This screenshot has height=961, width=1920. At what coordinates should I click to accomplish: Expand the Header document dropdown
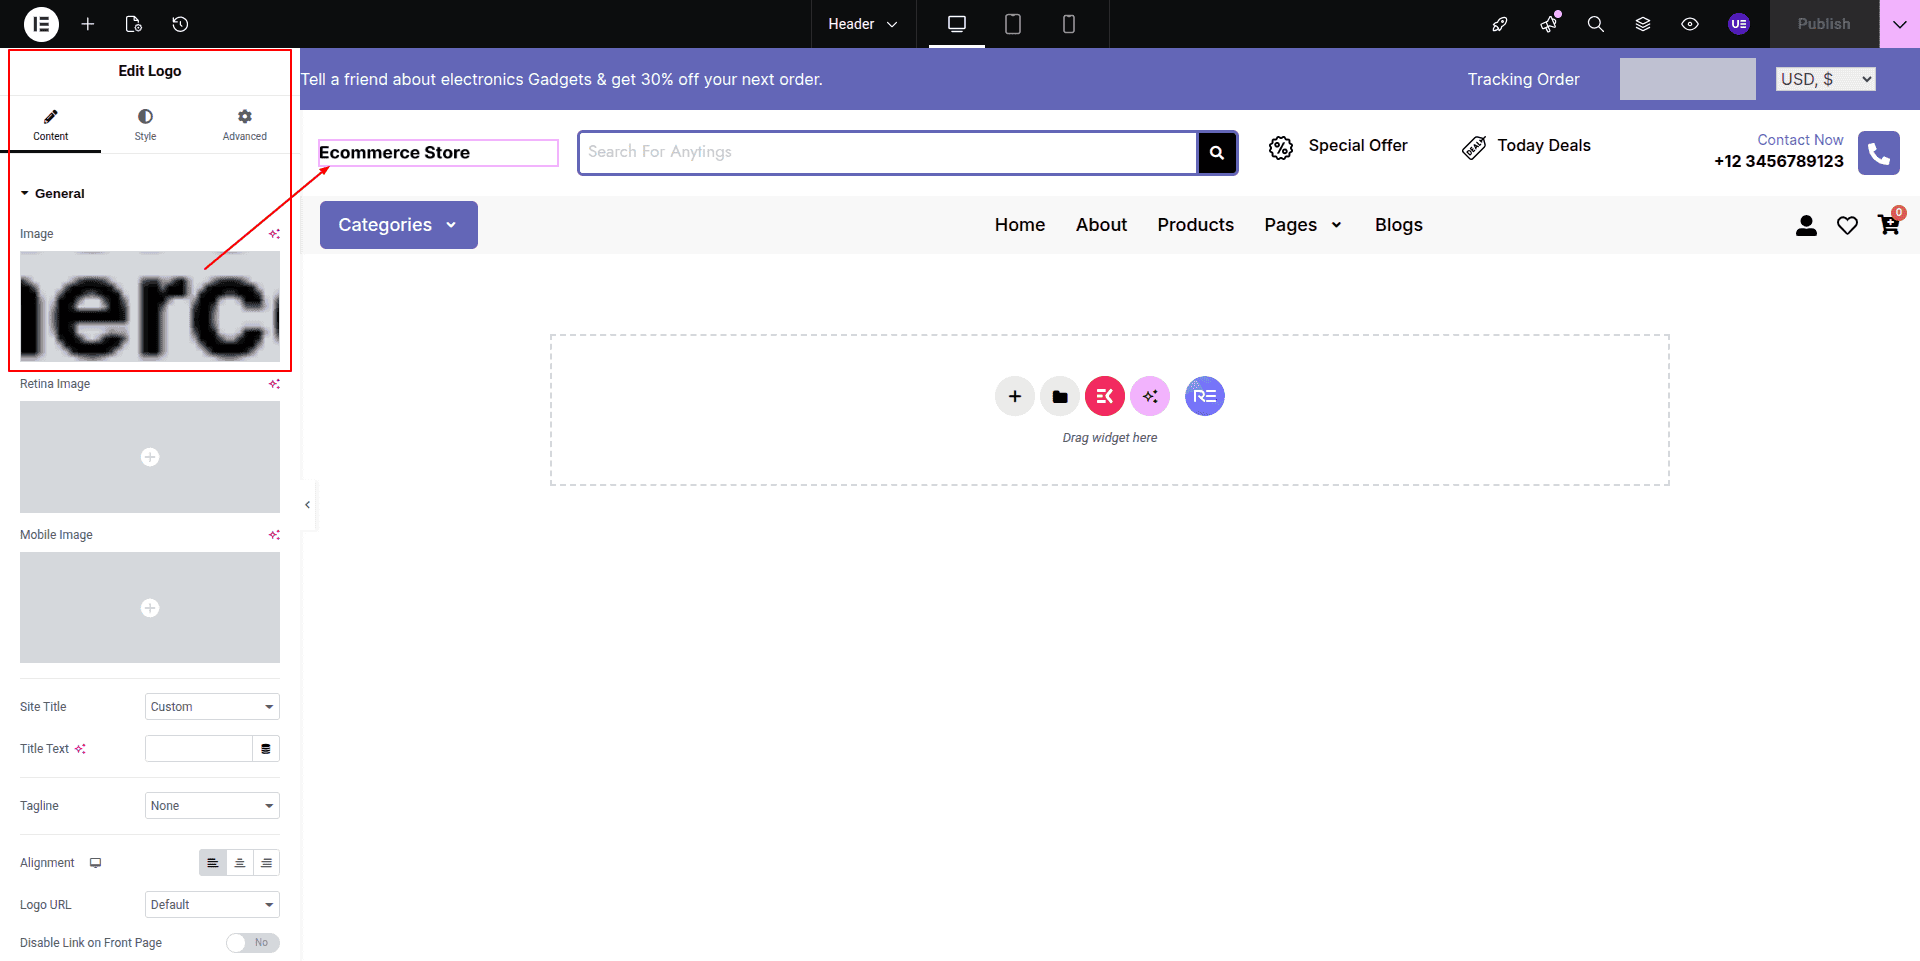pyautogui.click(x=863, y=24)
